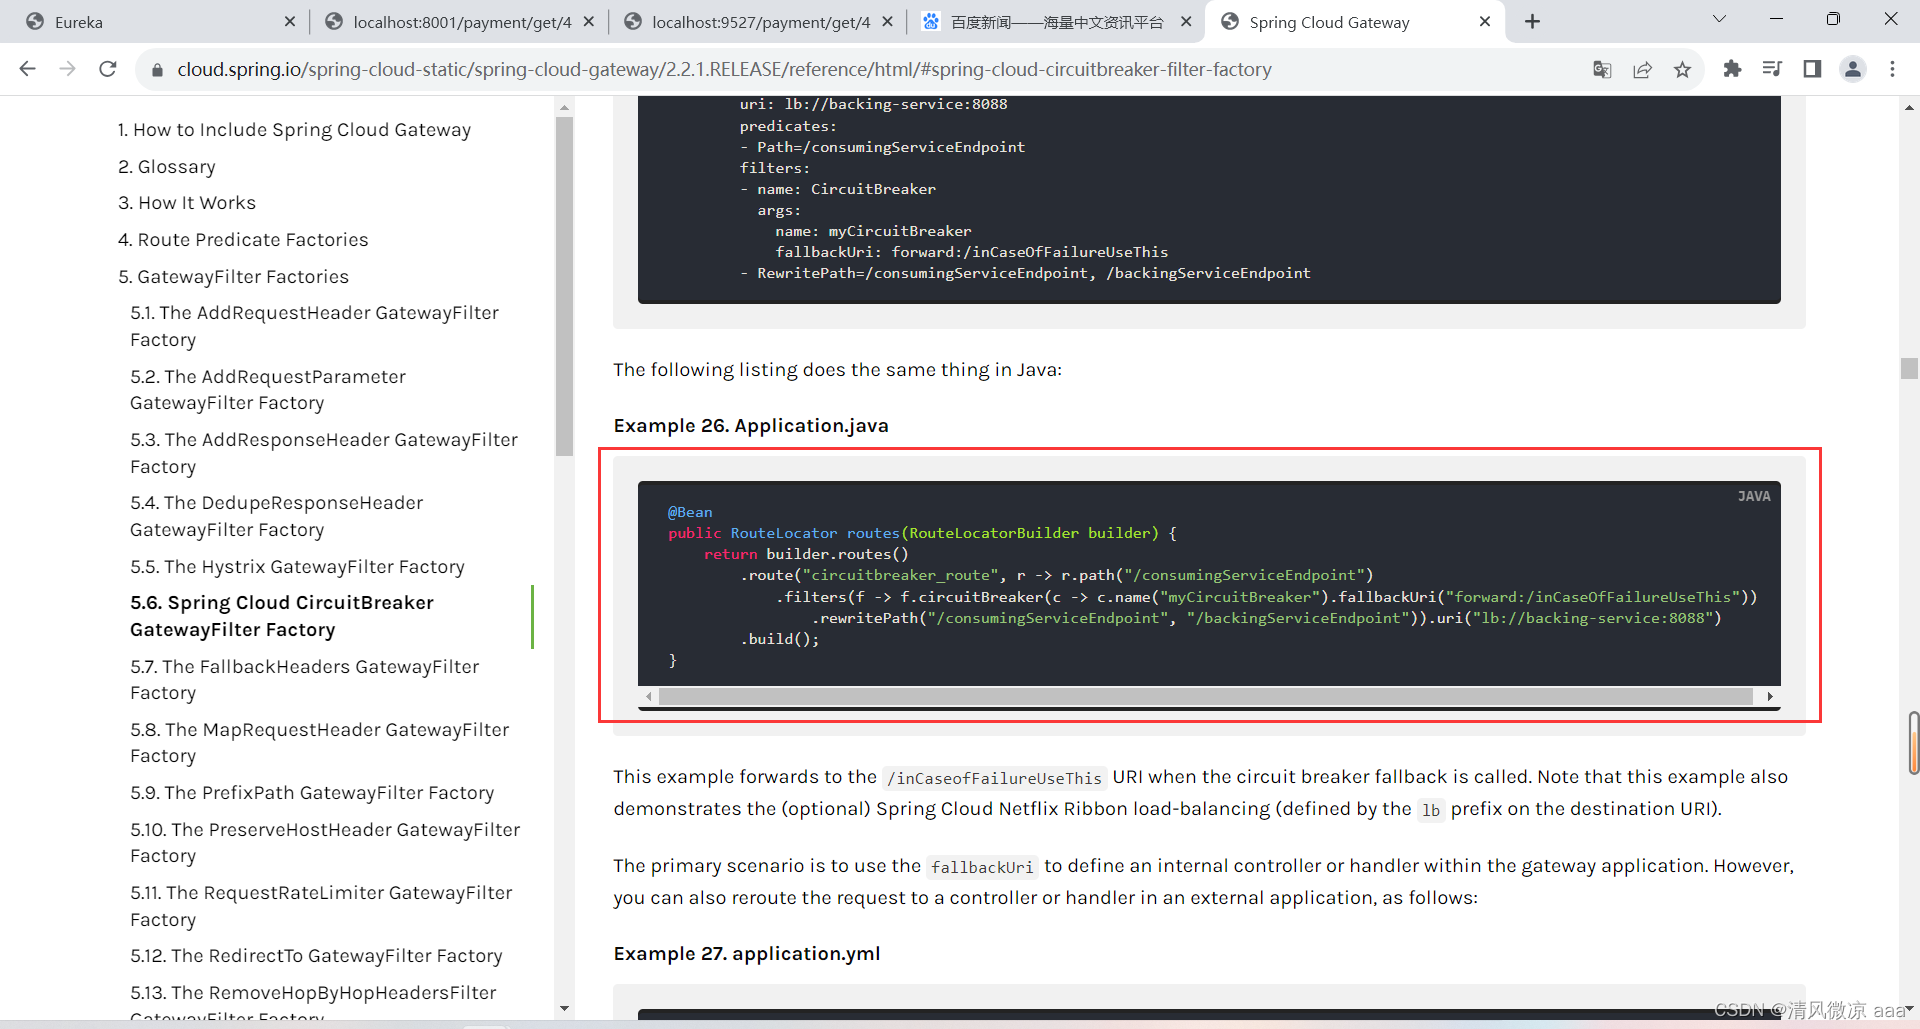Close the localhost:9527 payment tab

pos(887,21)
